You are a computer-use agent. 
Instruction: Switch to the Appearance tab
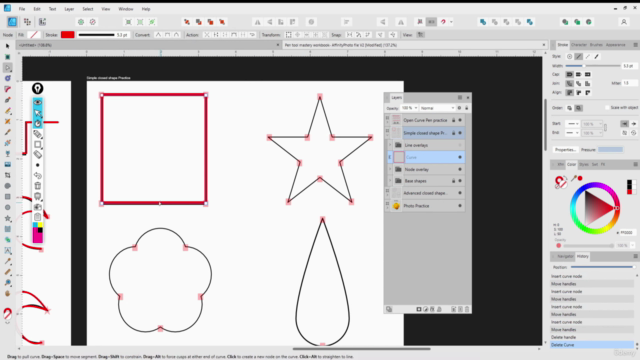tap(616, 45)
